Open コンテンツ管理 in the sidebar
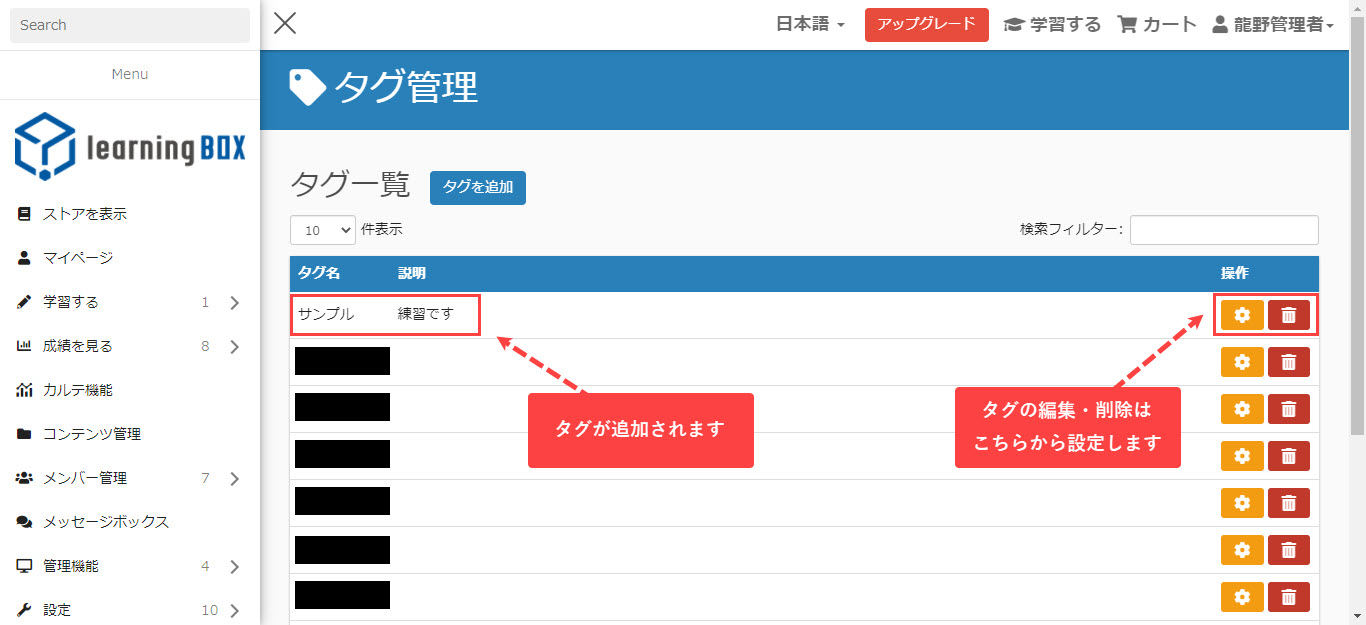Image resolution: width=1366 pixels, height=625 pixels. 91,434
